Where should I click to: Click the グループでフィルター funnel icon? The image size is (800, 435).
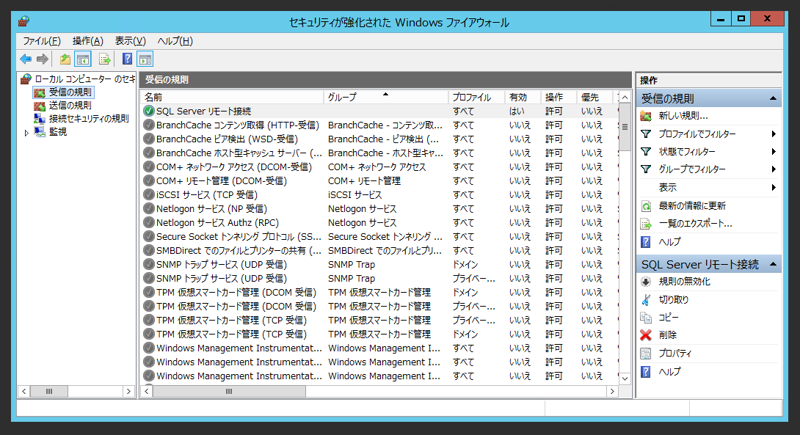pyautogui.click(x=646, y=169)
